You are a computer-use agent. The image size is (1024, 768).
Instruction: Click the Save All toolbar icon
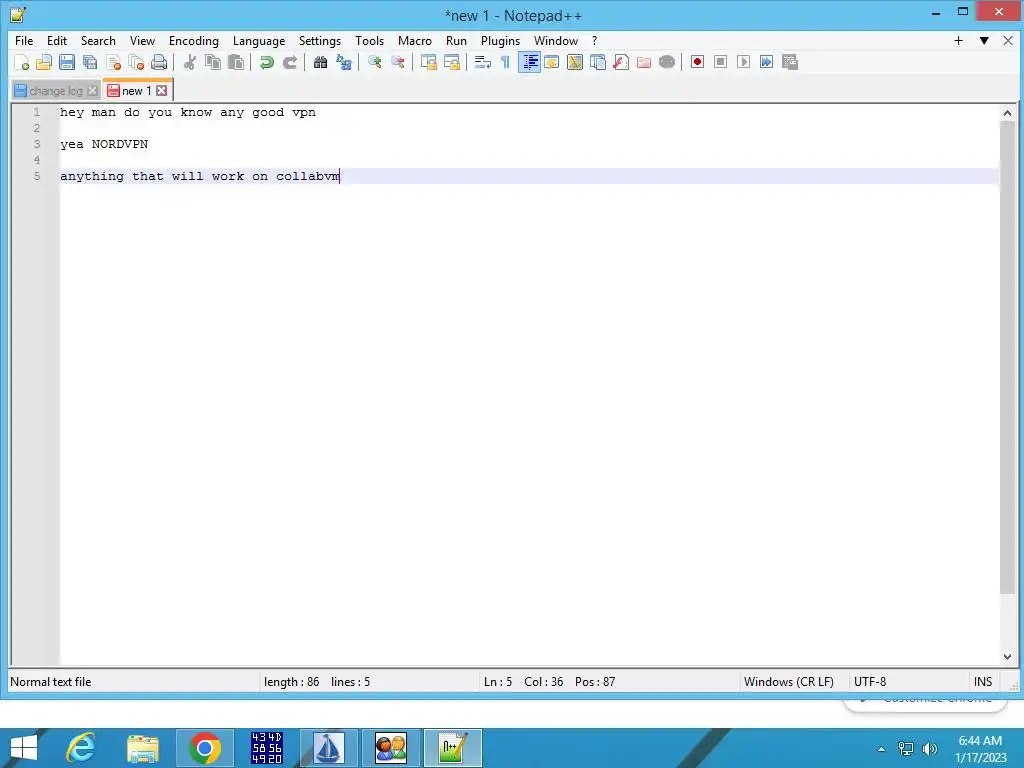[90, 62]
